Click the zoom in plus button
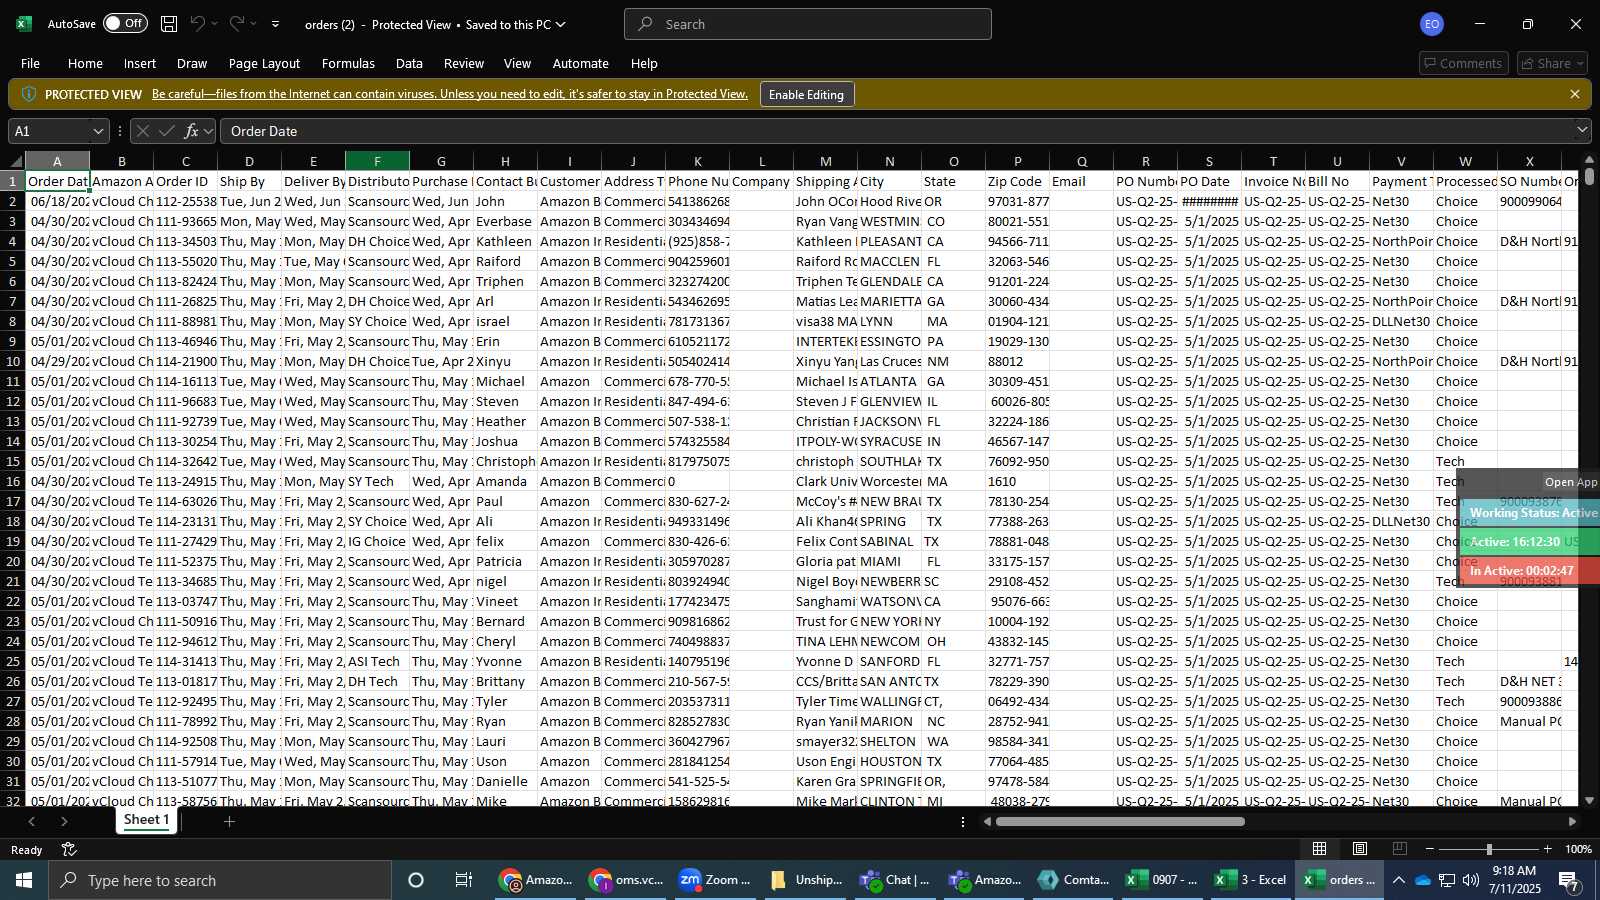This screenshot has width=1600, height=900. tap(1548, 849)
